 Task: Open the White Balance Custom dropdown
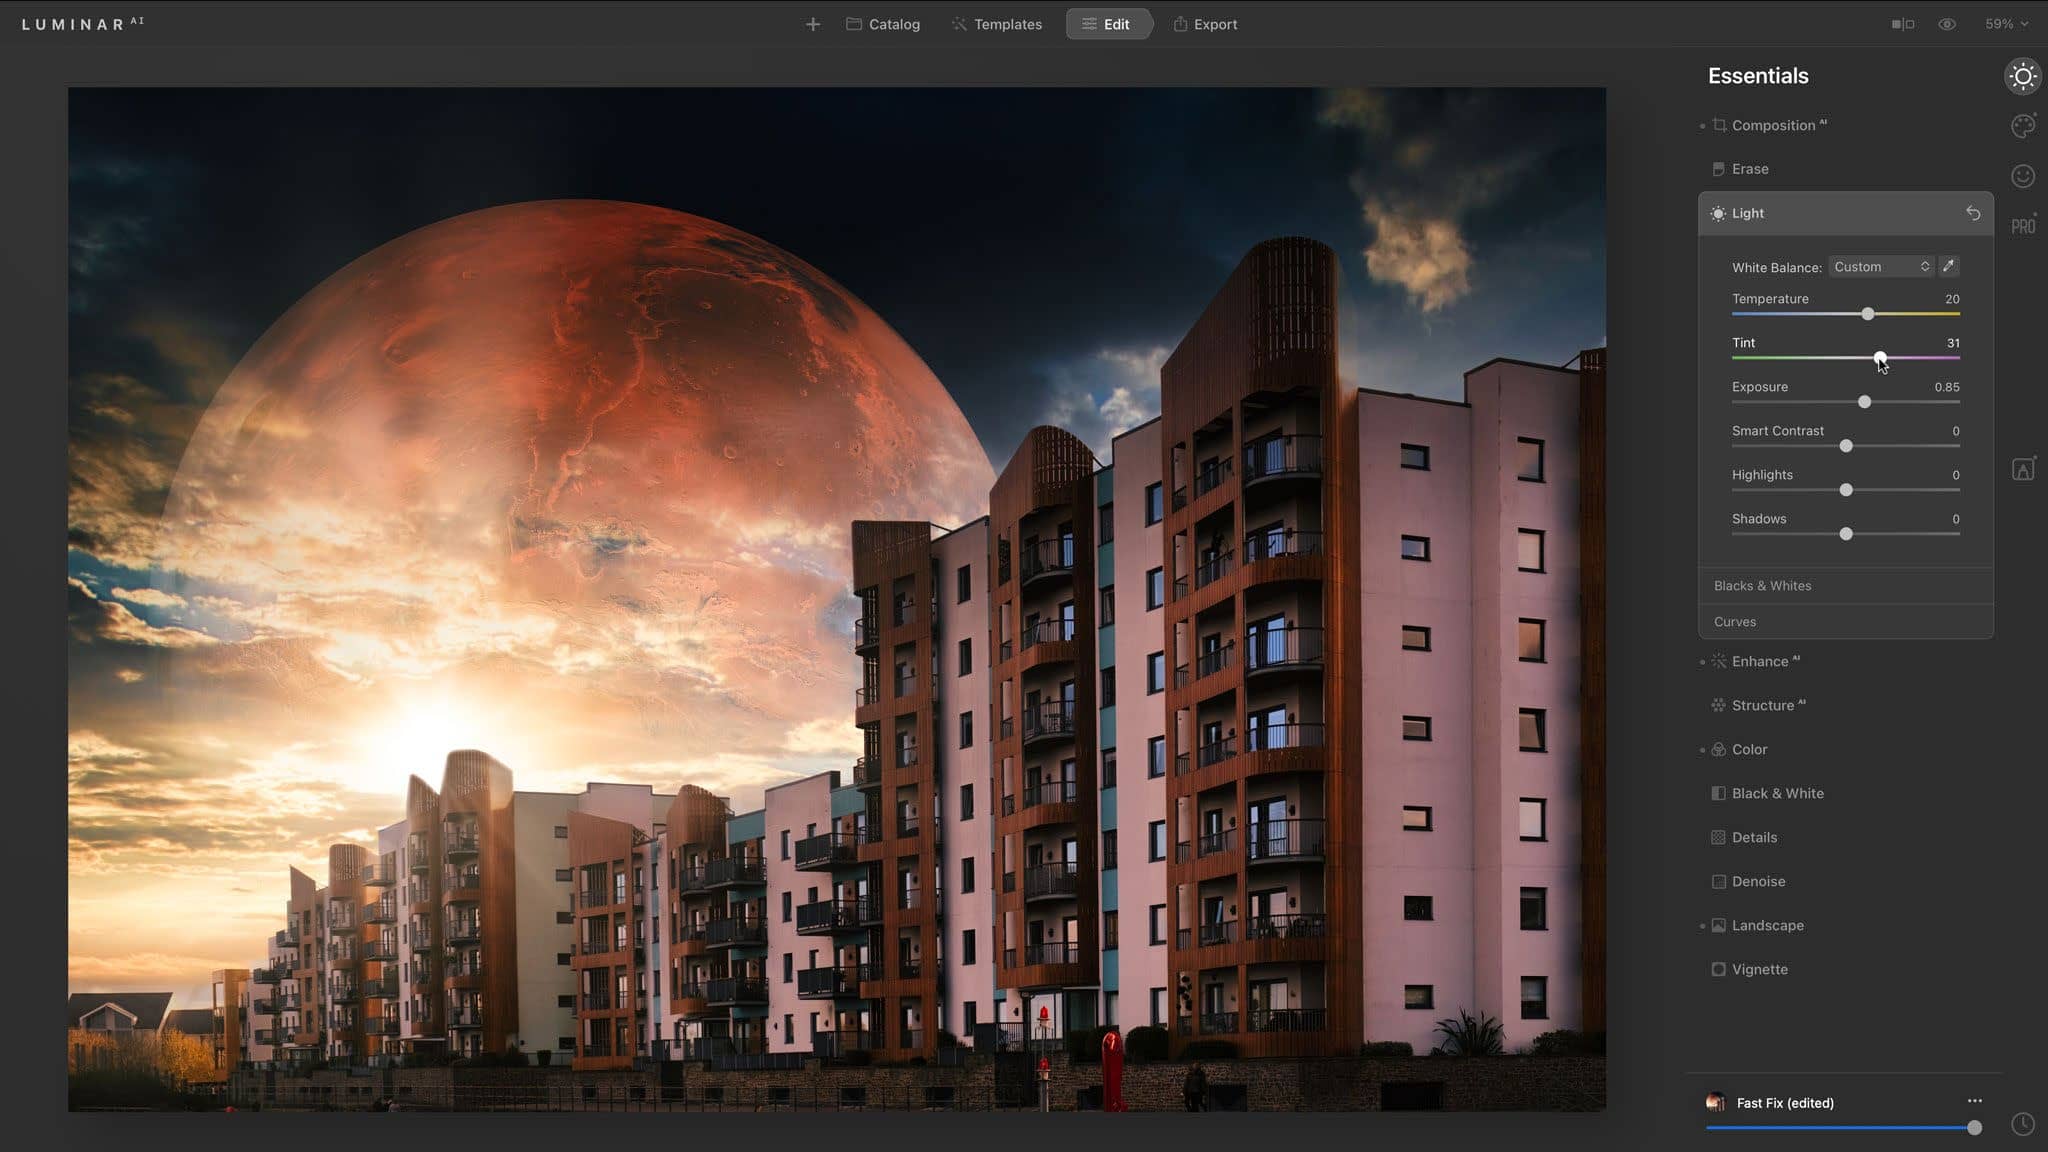[x=1880, y=266]
